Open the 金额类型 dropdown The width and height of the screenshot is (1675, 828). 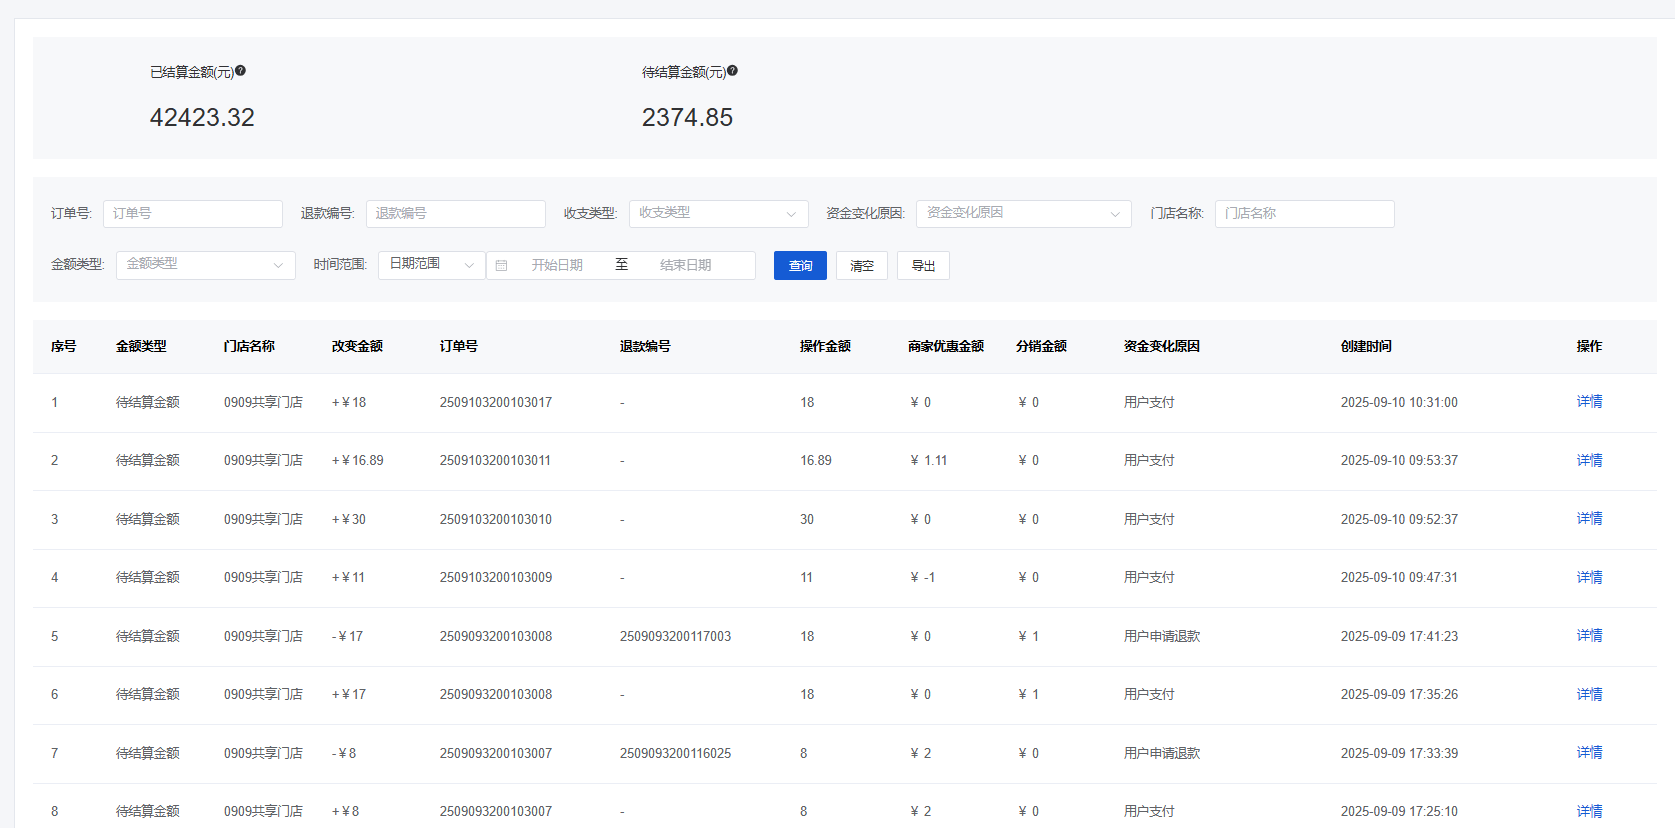click(x=206, y=265)
